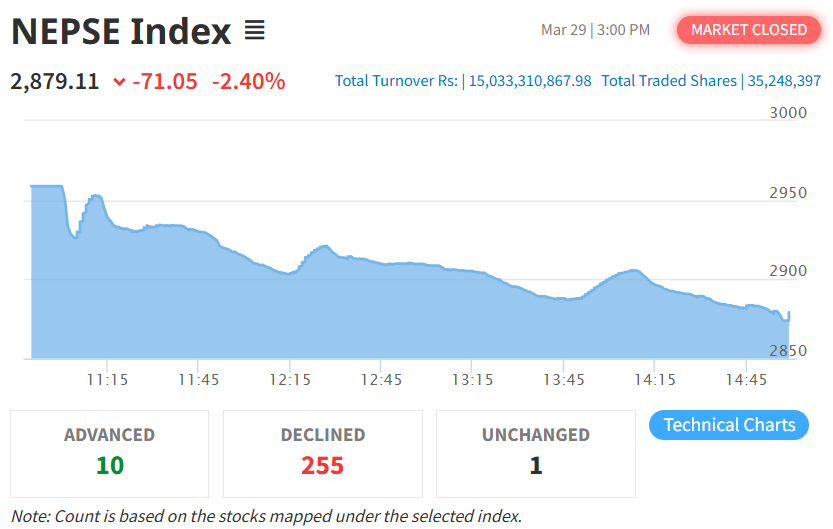
Task: Click the 2,879.11 current index value
Action: (x=55, y=81)
